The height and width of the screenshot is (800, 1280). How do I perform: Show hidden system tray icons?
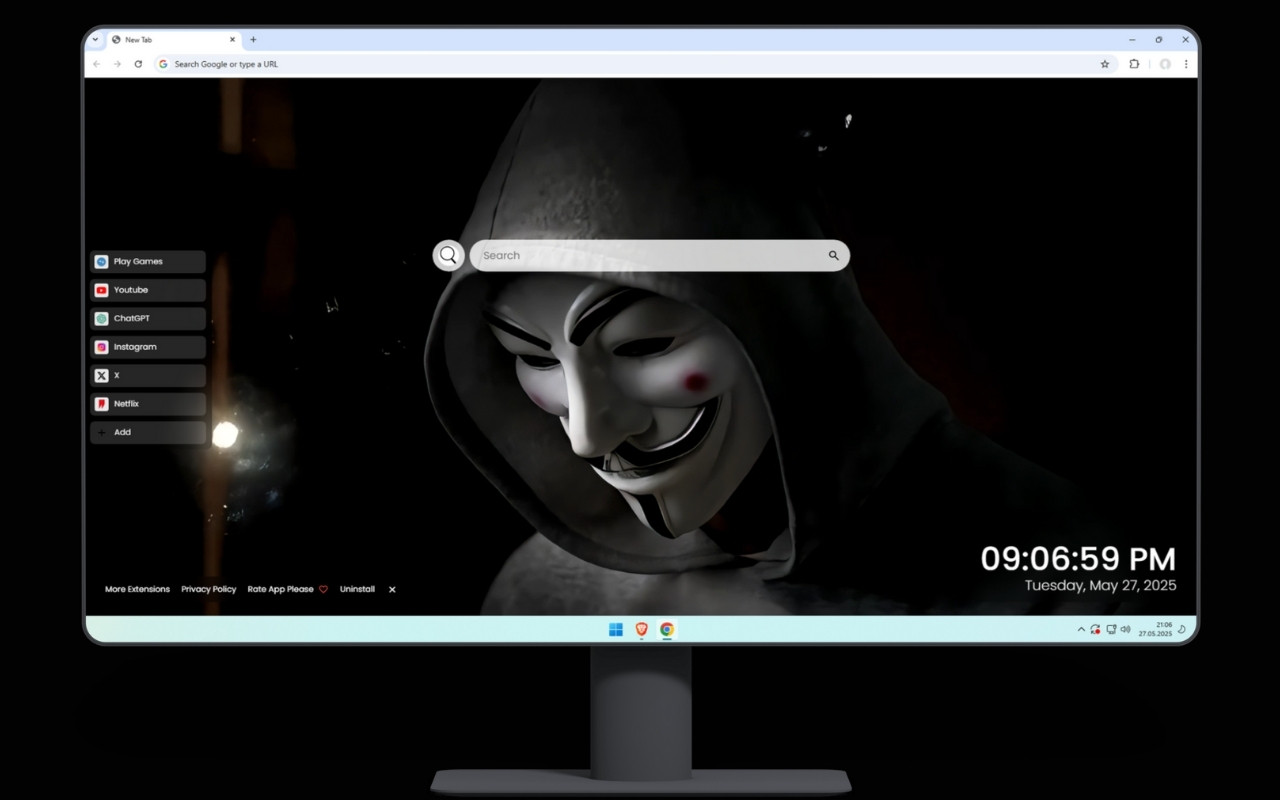click(x=1081, y=629)
